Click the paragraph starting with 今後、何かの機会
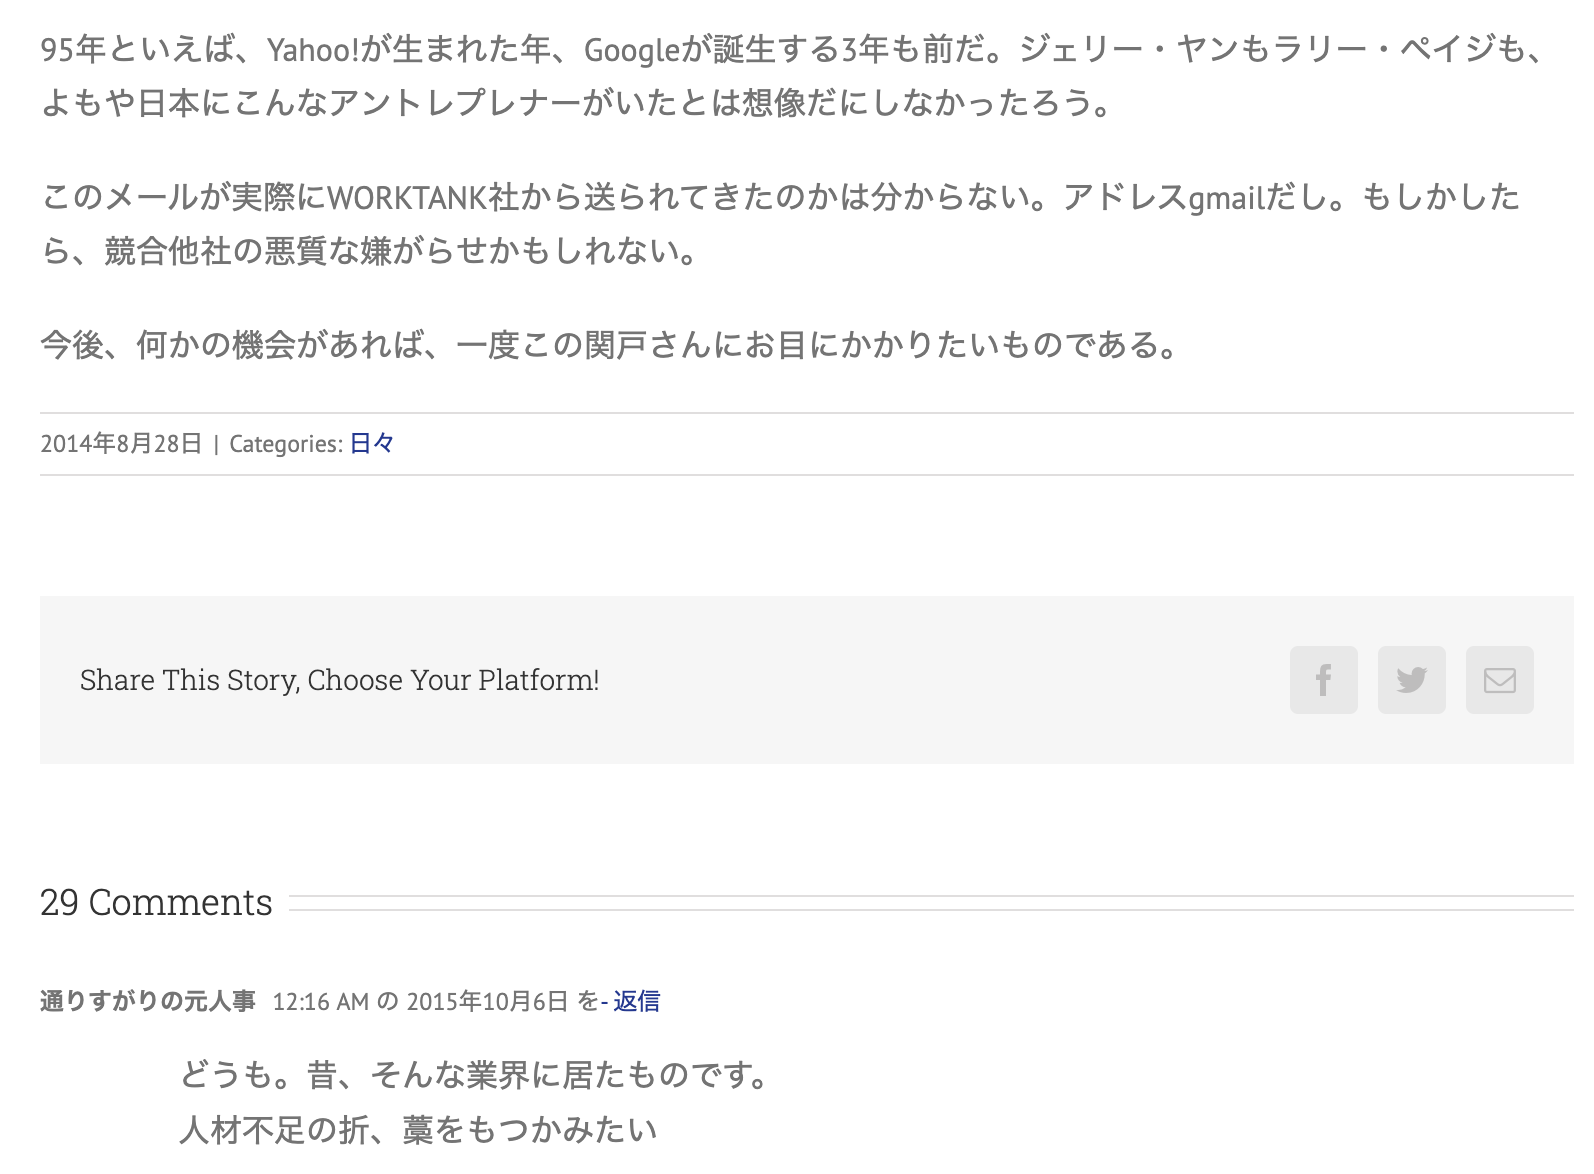1594x1174 pixels. pyautogui.click(x=610, y=345)
